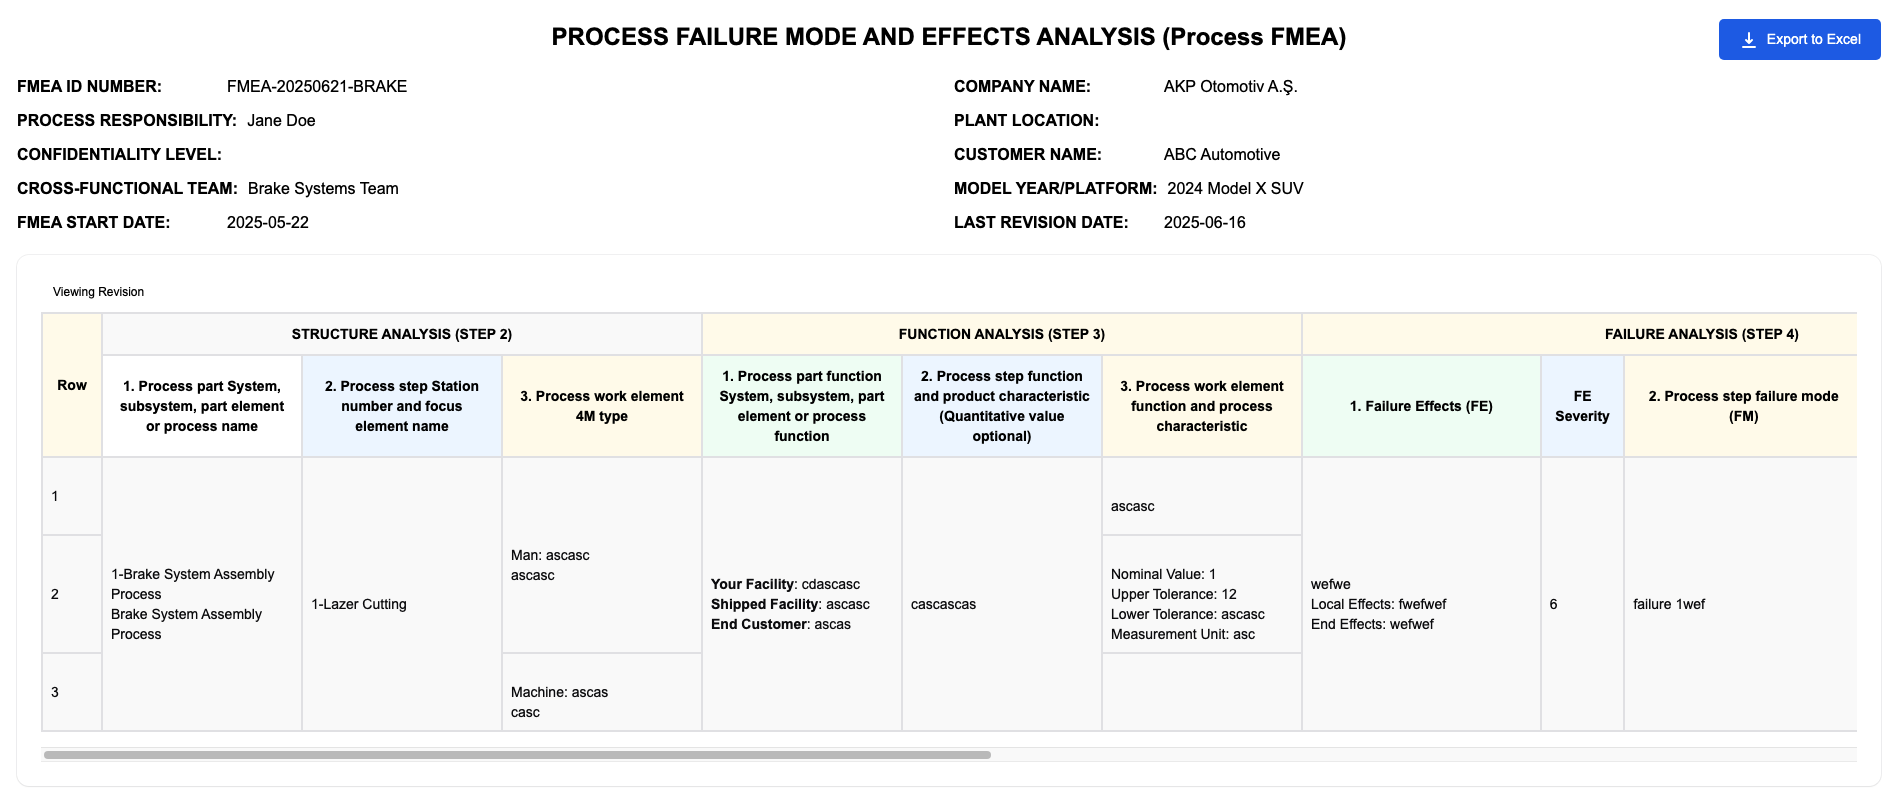Click the Machine: ascas work element cell
The image size is (1895, 811).
click(602, 692)
